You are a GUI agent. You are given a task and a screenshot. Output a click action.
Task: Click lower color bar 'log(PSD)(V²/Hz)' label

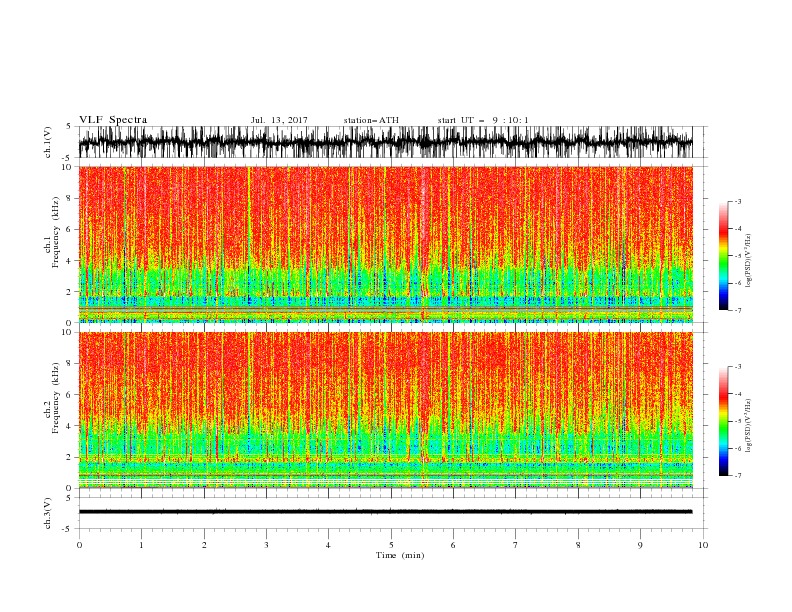[749, 426]
